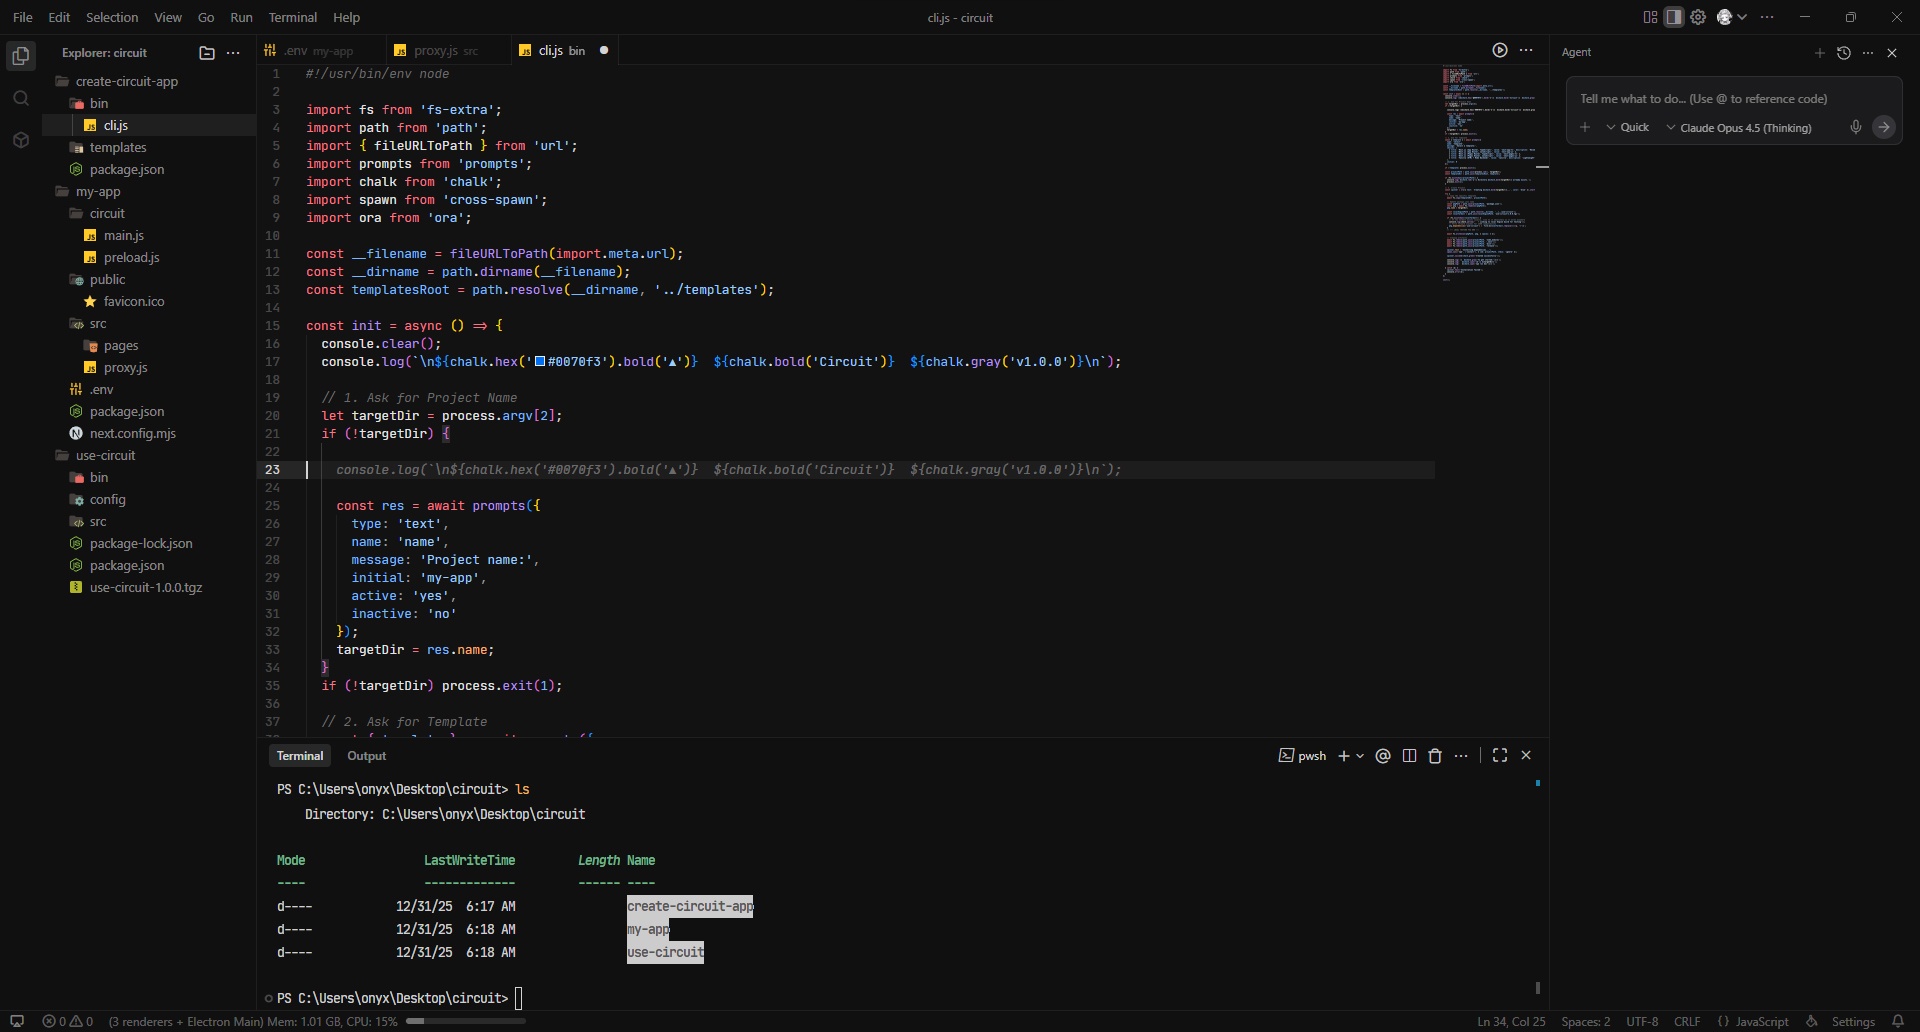The height and width of the screenshot is (1032, 1920).
Task: Split the terminal pane
Action: pos(1410,756)
